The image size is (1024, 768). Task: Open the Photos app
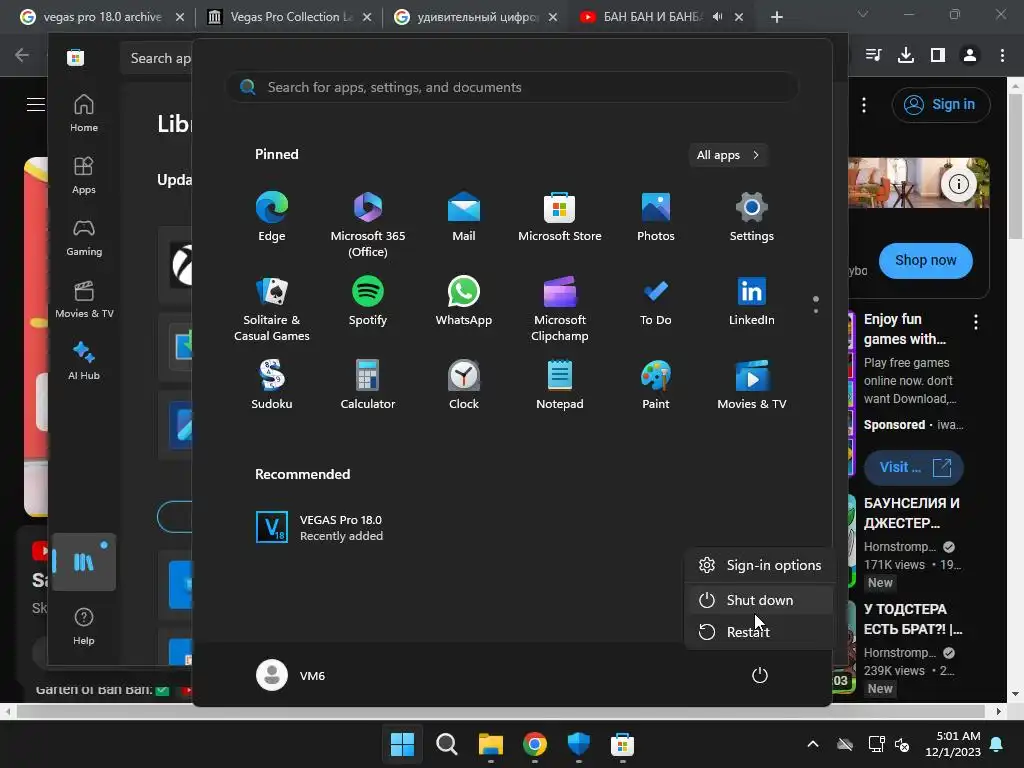click(656, 217)
